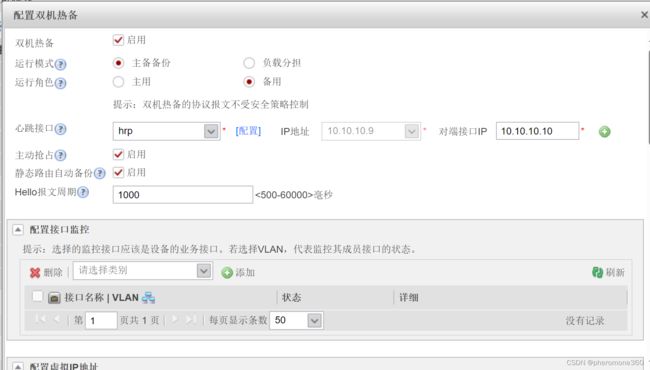Click red X 删除 icon
Image resolution: width=650 pixels, height=370 pixels.
[x=35, y=273]
